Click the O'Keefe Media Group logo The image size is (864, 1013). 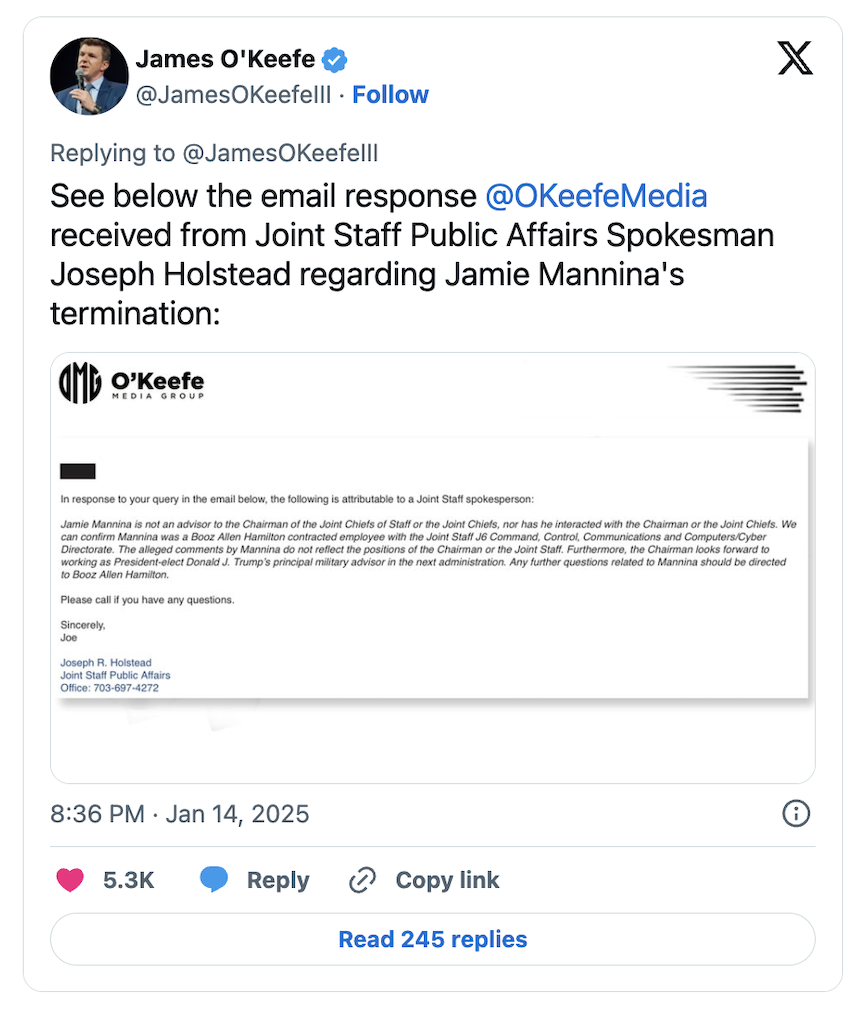[x=132, y=382]
